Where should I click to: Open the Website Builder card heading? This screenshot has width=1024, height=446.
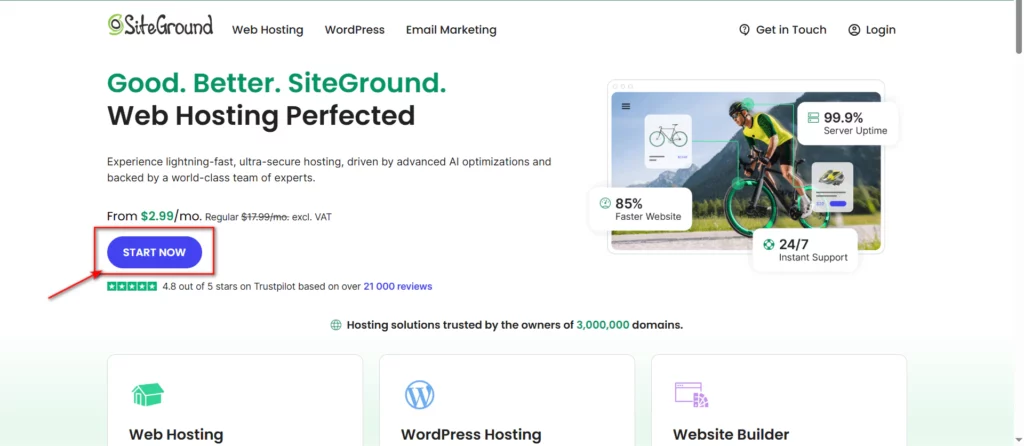(731, 434)
